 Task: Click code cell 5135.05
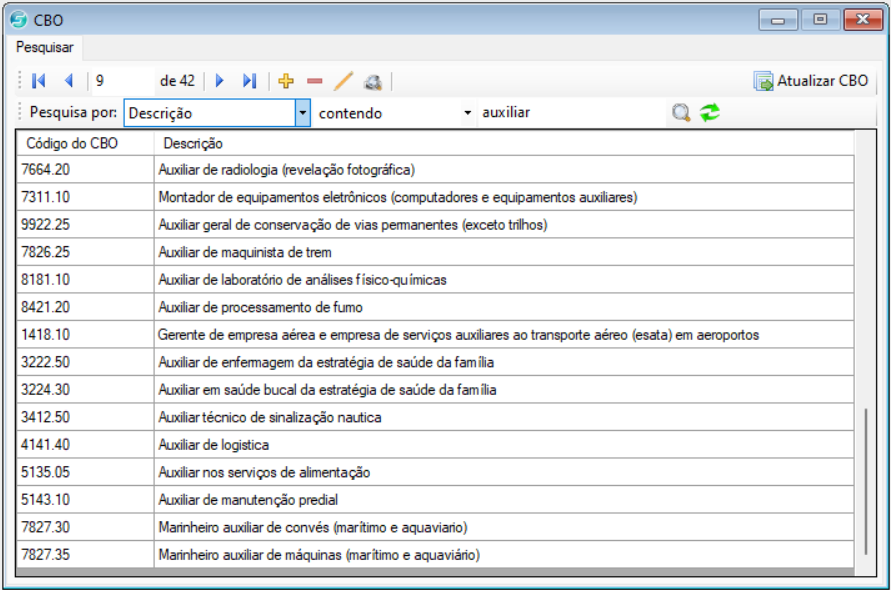(85, 472)
